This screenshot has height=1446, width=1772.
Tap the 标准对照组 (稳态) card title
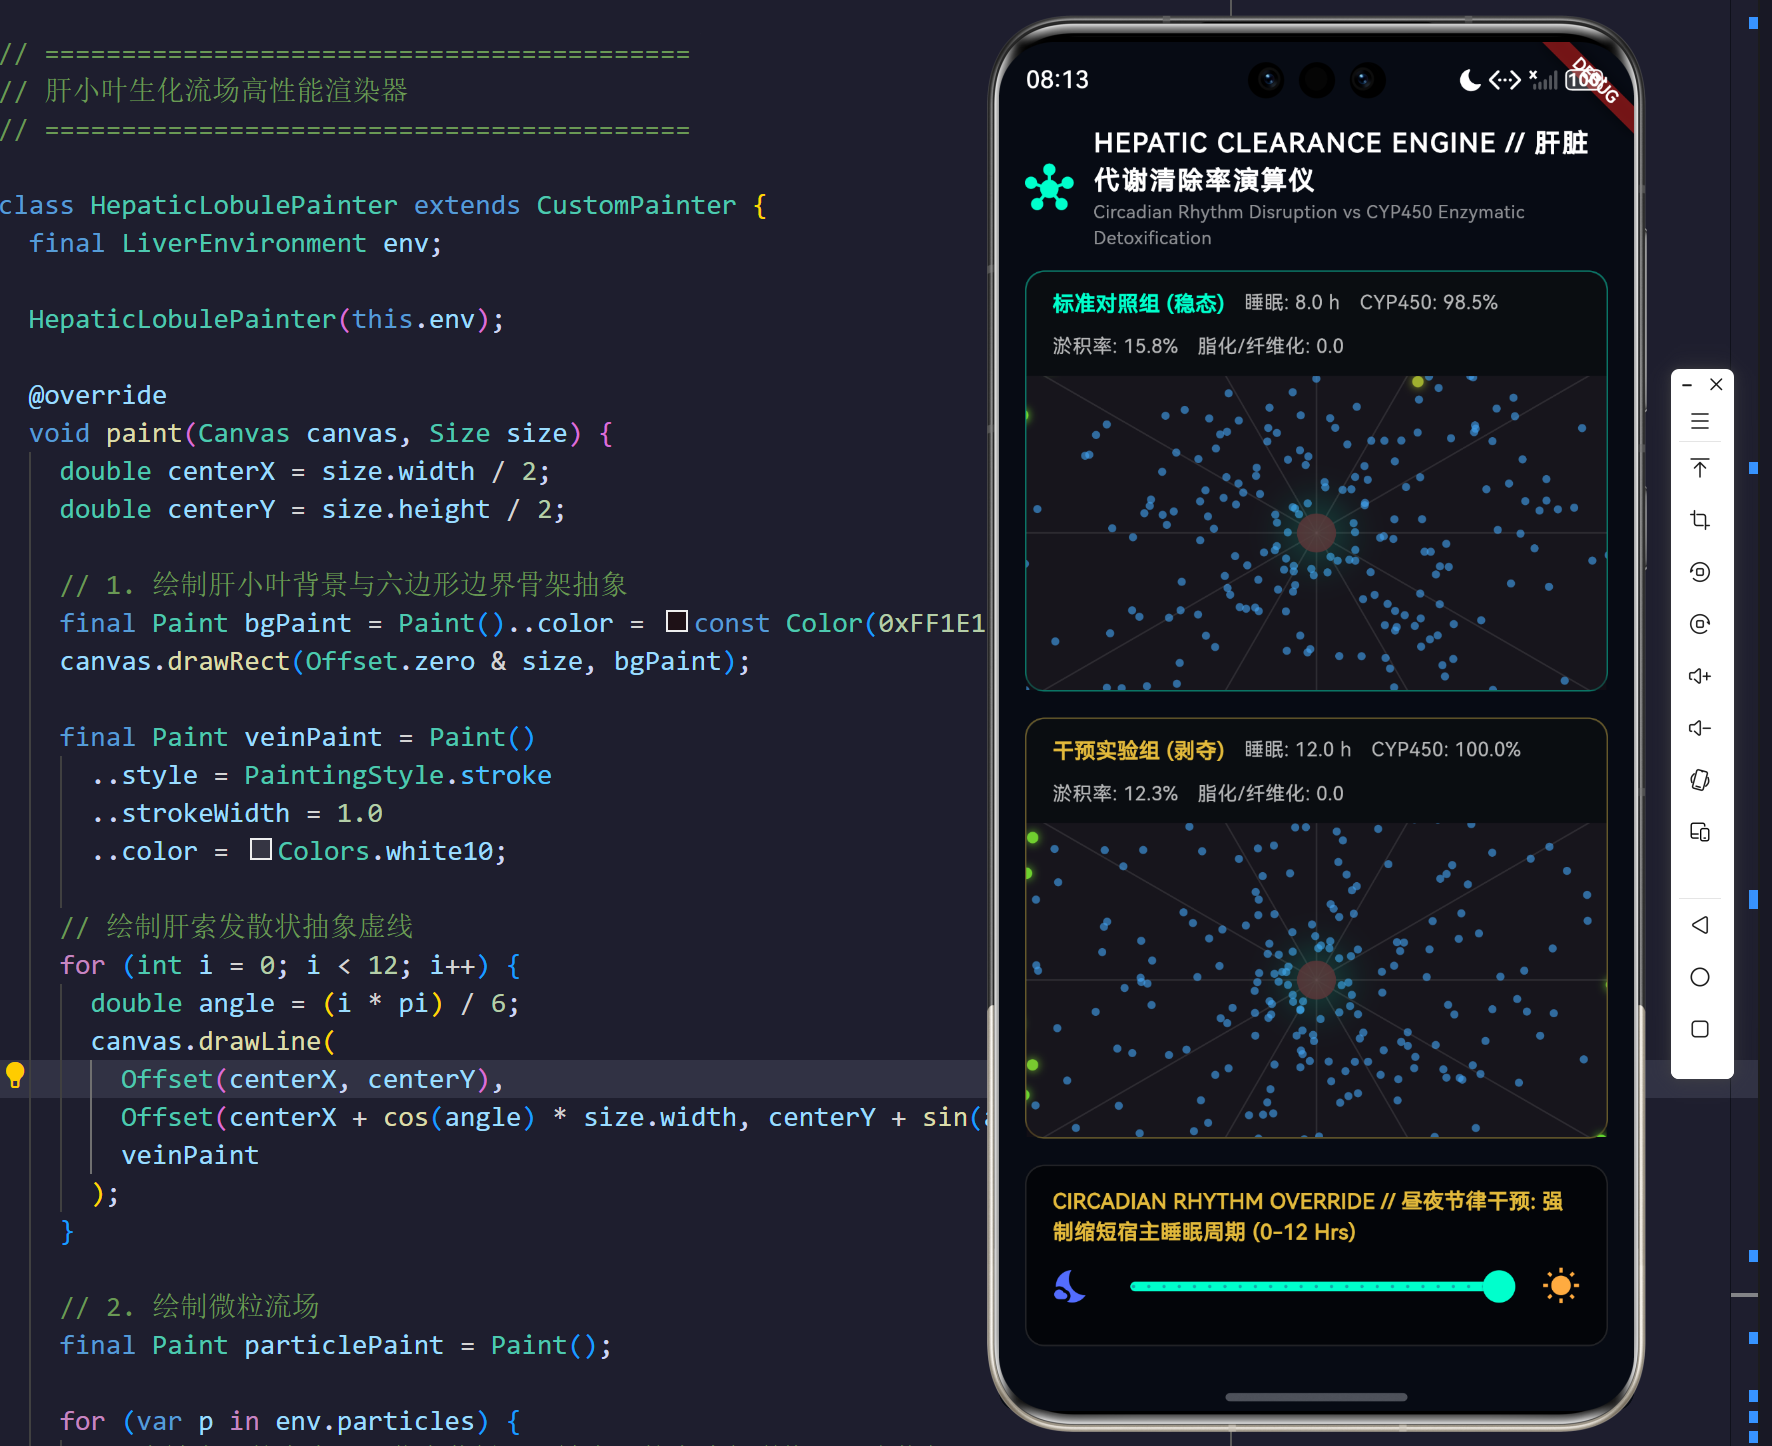1138,303
